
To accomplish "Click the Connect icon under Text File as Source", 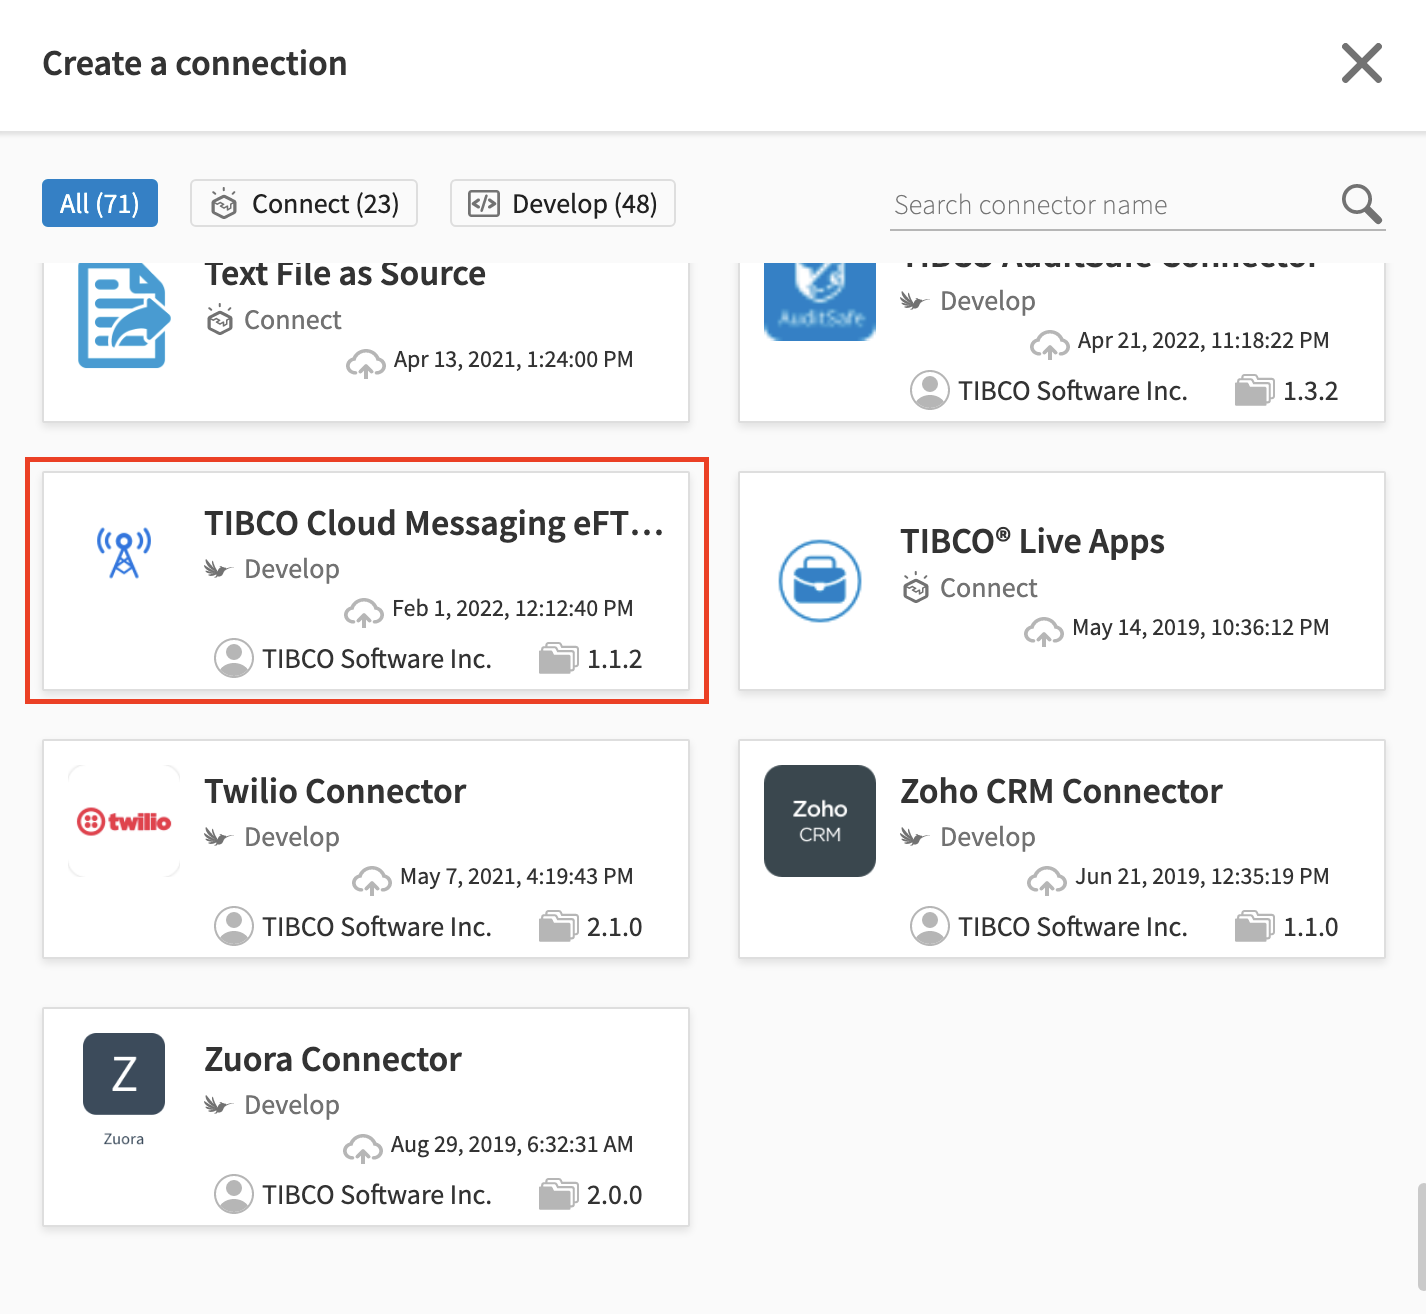I will click(219, 320).
